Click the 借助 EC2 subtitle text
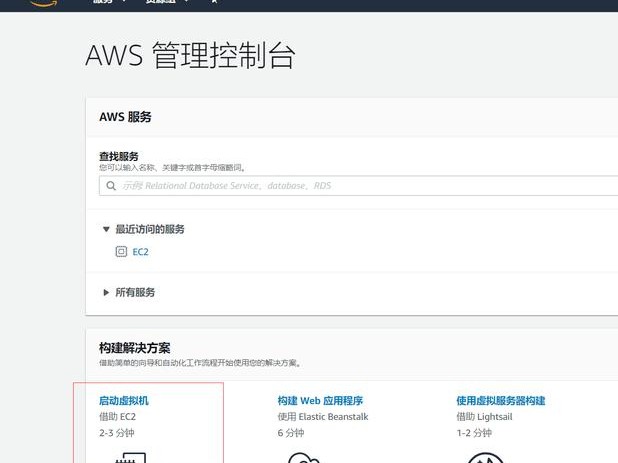This screenshot has height=463, width=618. pyautogui.click(x=117, y=417)
